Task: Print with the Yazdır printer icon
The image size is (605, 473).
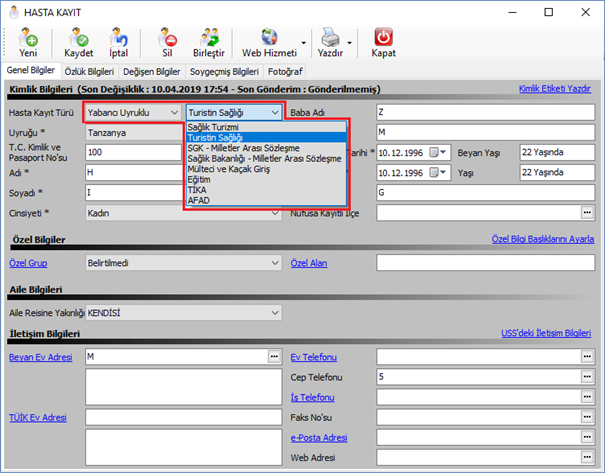Action: coord(330,37)
